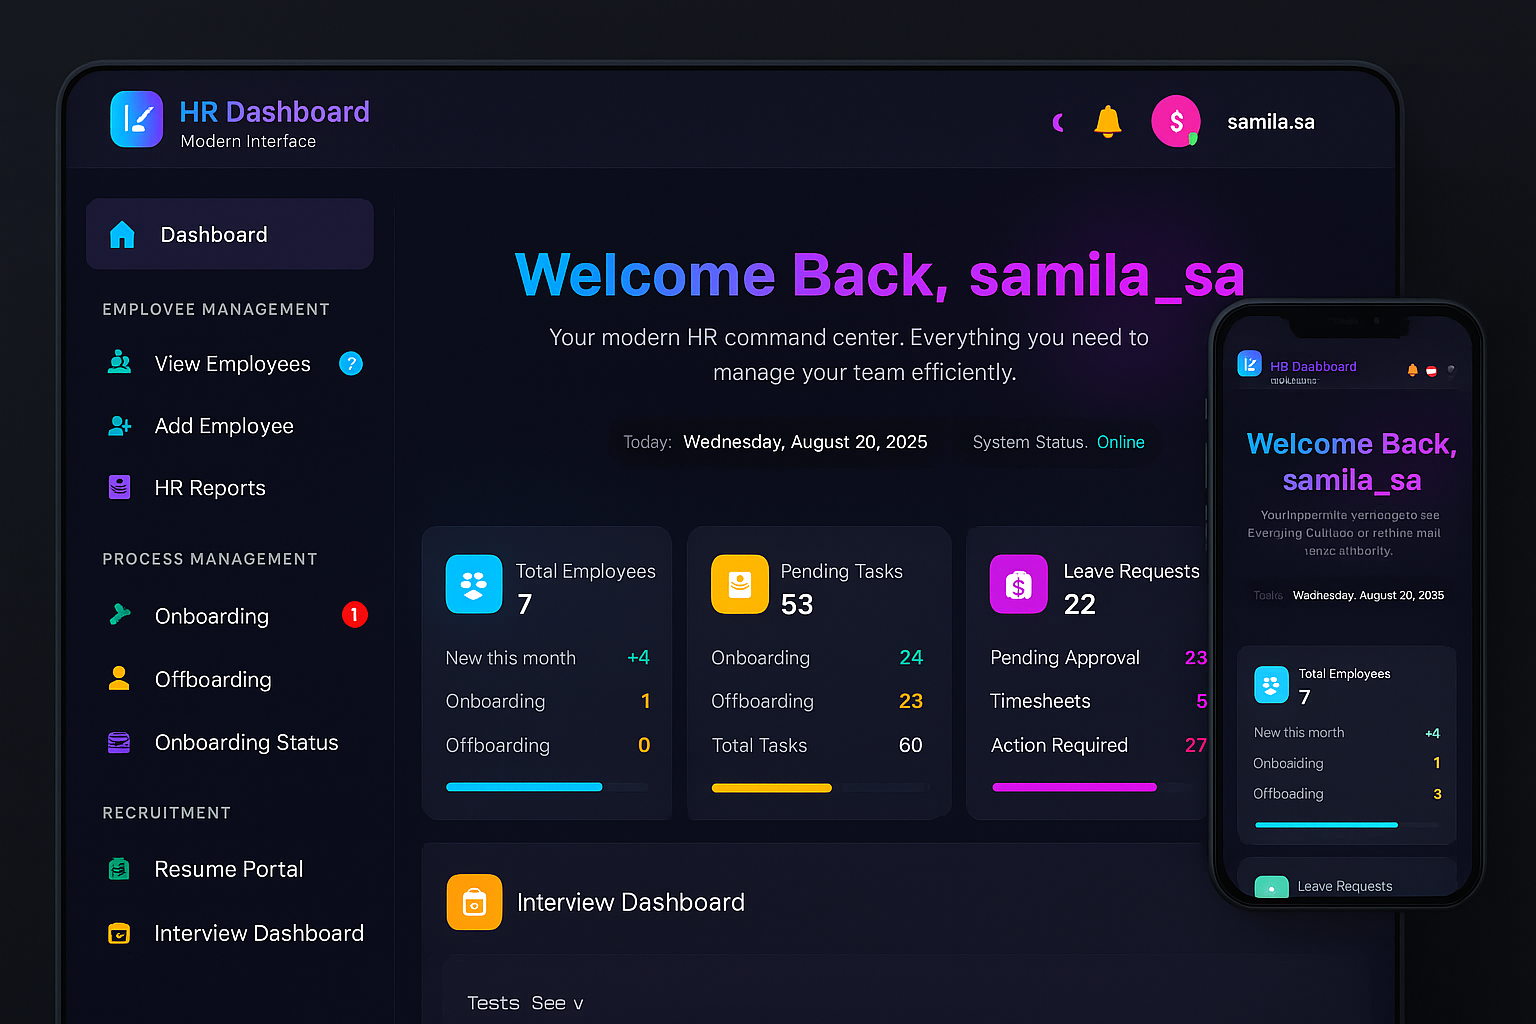Click the HR Dashboard logo icon
The width and height of the screenshot is (1536, 1024).
(136, 119)
